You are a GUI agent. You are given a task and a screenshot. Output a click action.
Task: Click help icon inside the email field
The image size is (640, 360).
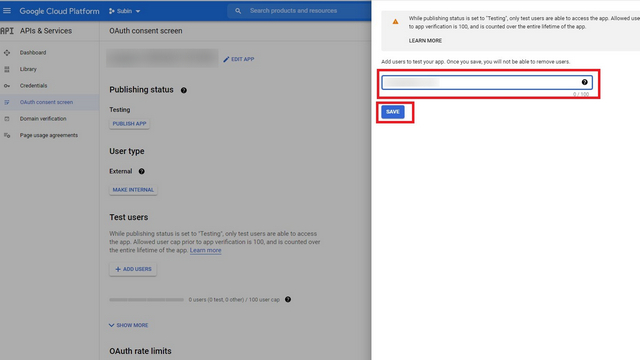pyautogui.click(x=584, y=82)
